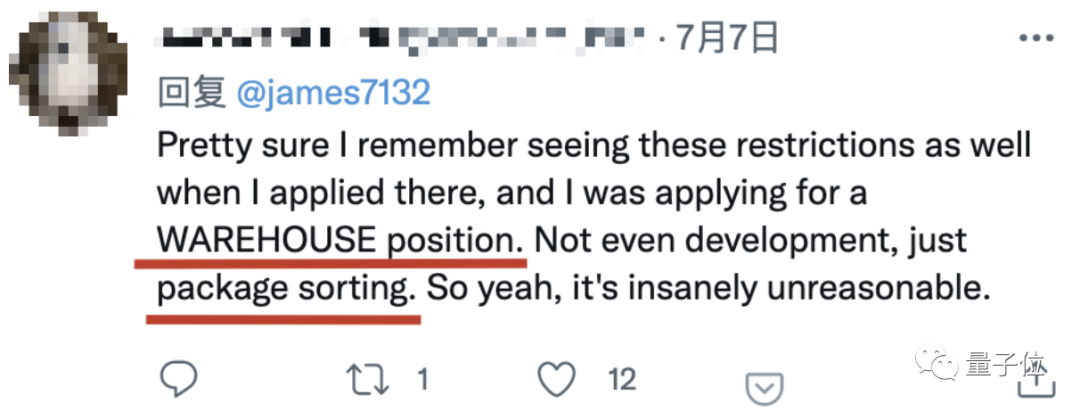
Task: Click the 7月7日 date timestamp
Action: pyautogui.click(x=727, y=39)
